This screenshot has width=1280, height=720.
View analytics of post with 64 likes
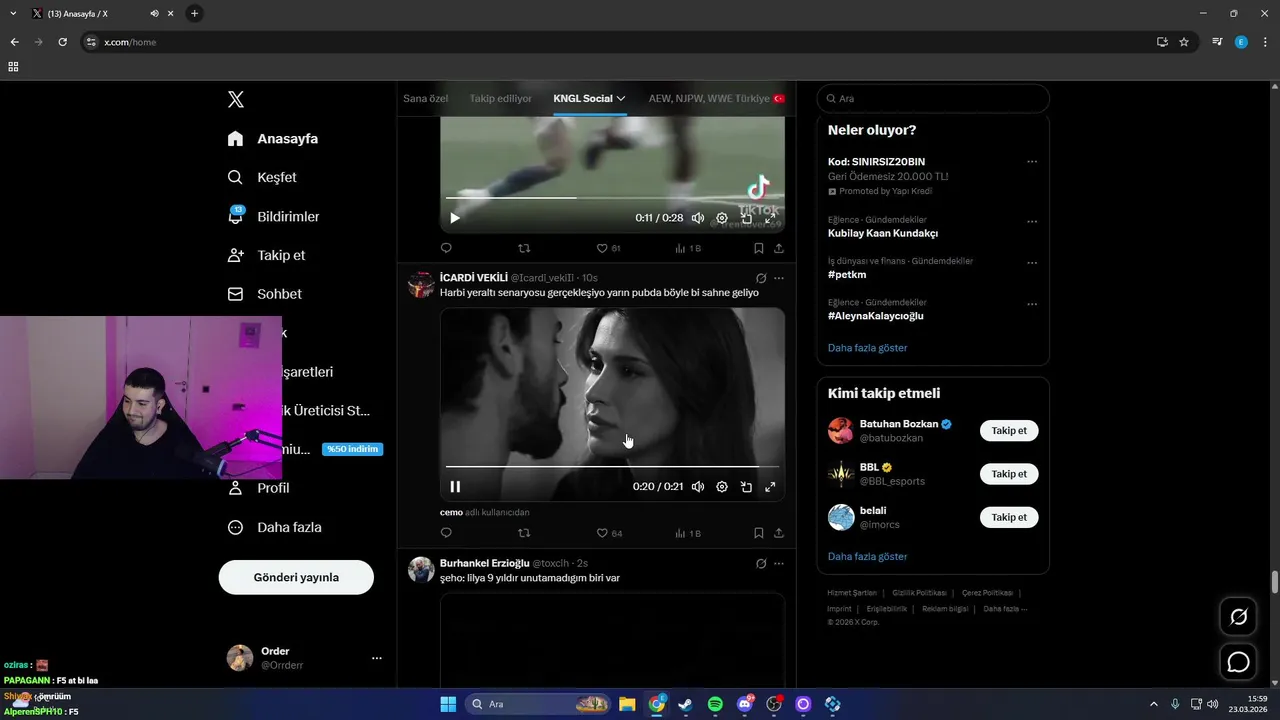tap(688, 533)
